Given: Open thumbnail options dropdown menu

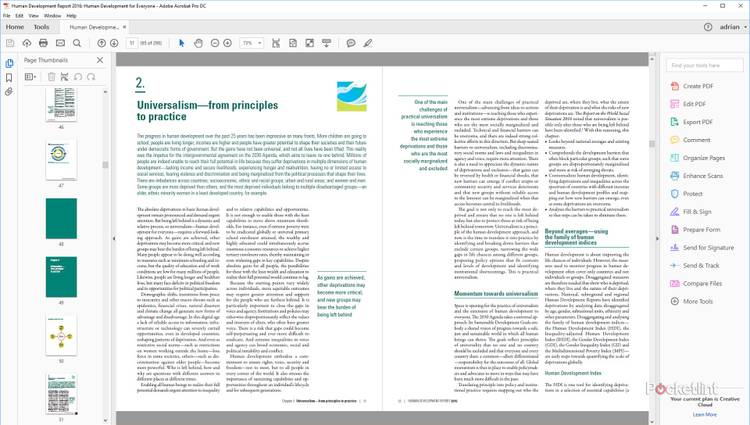Looking at the screenshot, I should pos(31,76).
